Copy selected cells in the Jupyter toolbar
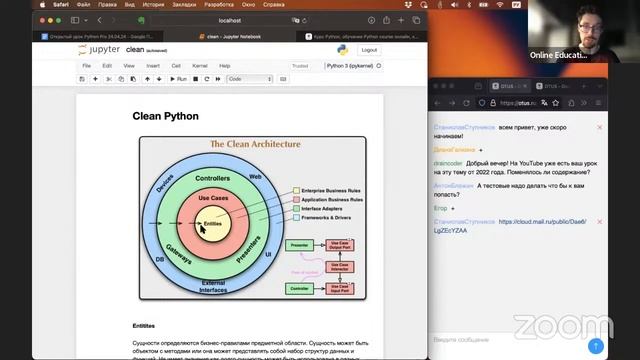 (121, 79)
